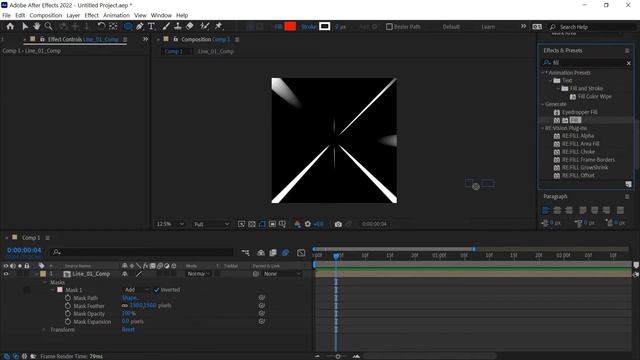Select the Learn workspace
The height and width of the screenshot is (360, 640).
488,27
